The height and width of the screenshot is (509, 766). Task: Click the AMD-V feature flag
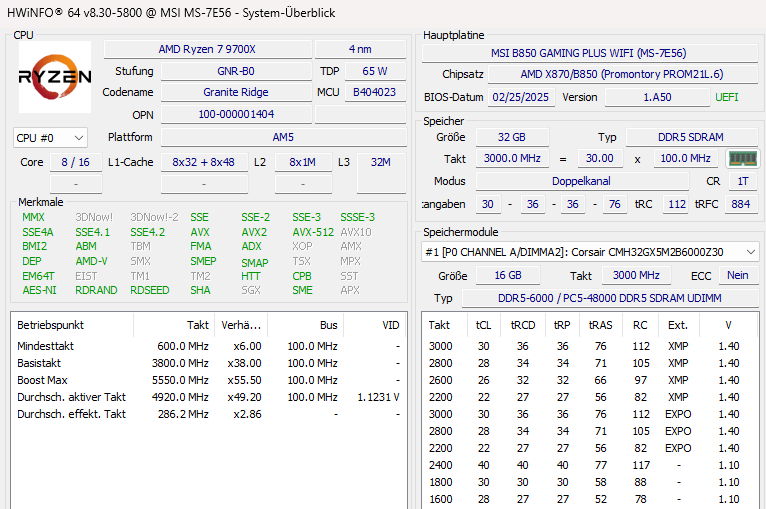click(x=91, y=261)
